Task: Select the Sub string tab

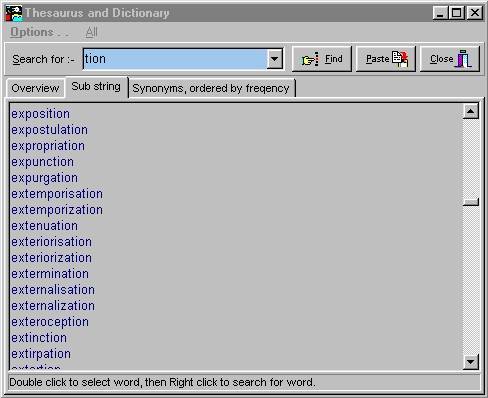Action: [96, 87]
